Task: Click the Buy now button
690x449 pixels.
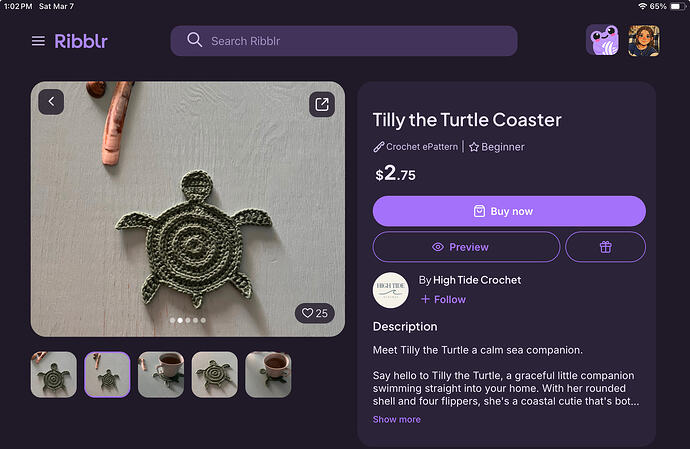Action: click(x=509, y=211)
